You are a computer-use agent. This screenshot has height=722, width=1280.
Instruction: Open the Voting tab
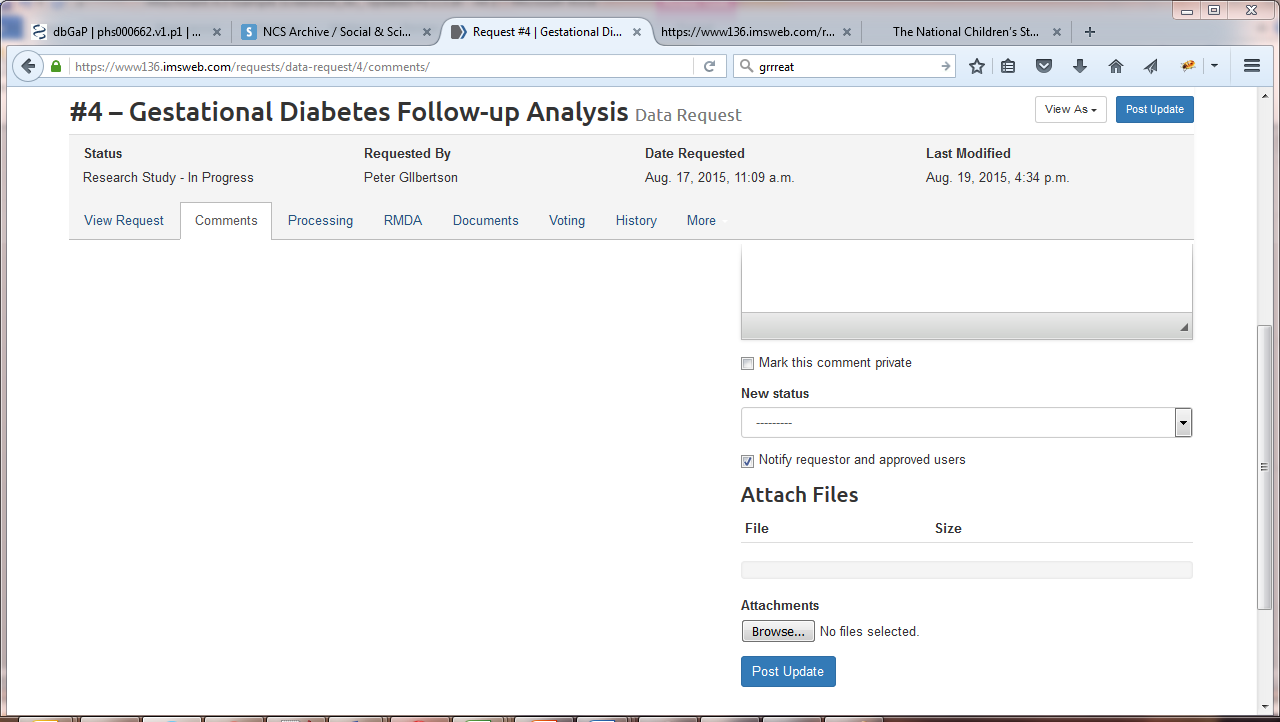[567, 221]
